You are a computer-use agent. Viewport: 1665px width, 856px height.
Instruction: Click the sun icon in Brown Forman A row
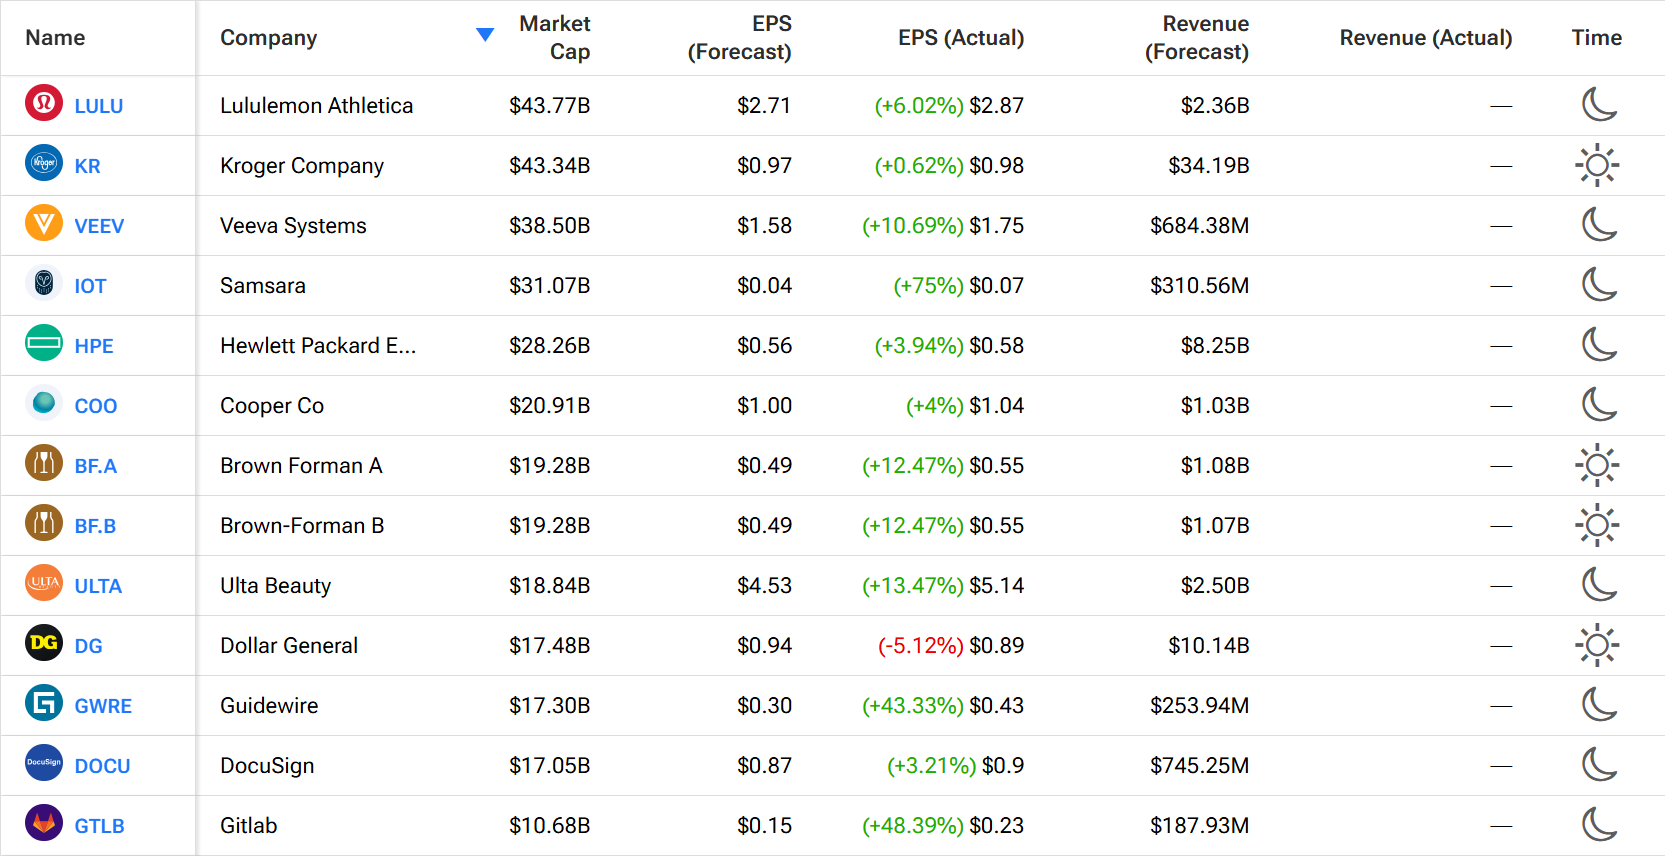pyautogui.click(x=1597, y=465)
